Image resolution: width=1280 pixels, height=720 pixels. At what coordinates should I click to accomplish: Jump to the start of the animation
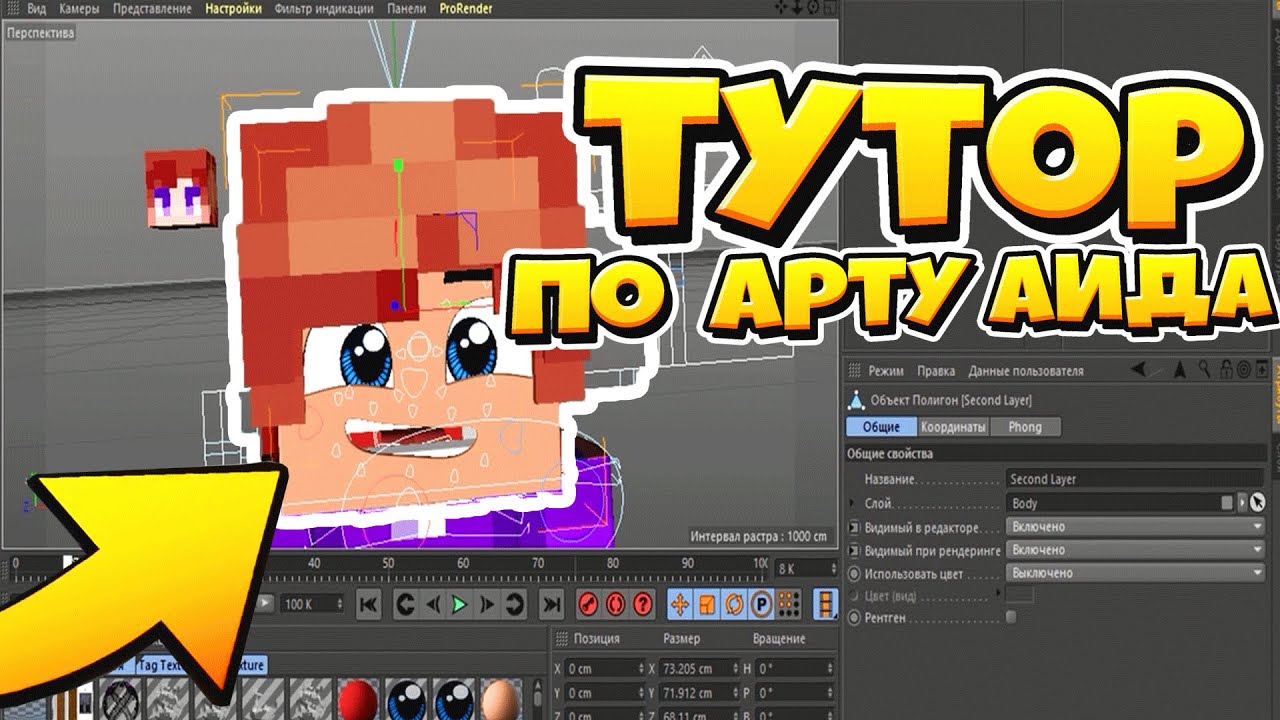(x=369, y=604)
